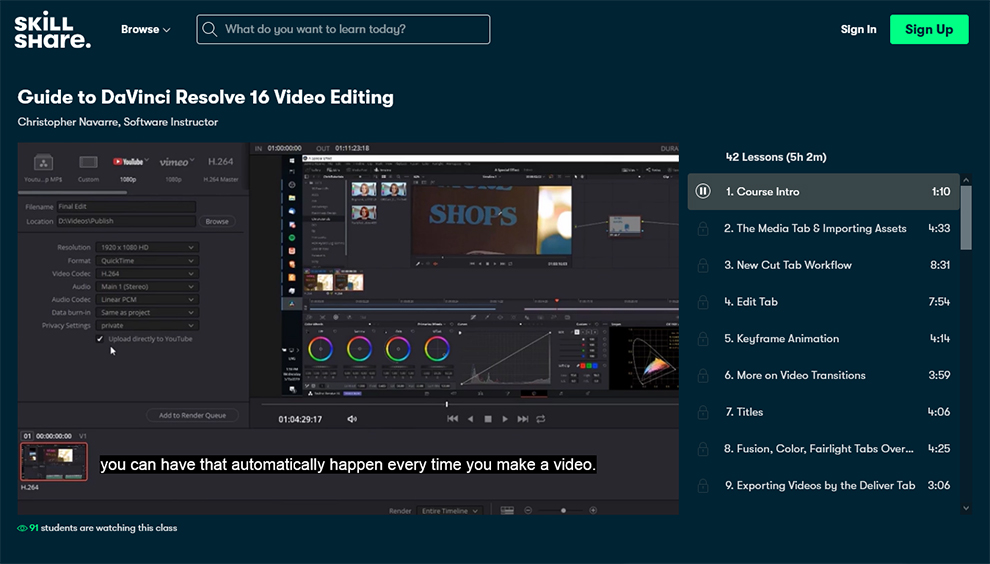Click the viewer volume speaker icon
The image size is (990, 564).
352,419
